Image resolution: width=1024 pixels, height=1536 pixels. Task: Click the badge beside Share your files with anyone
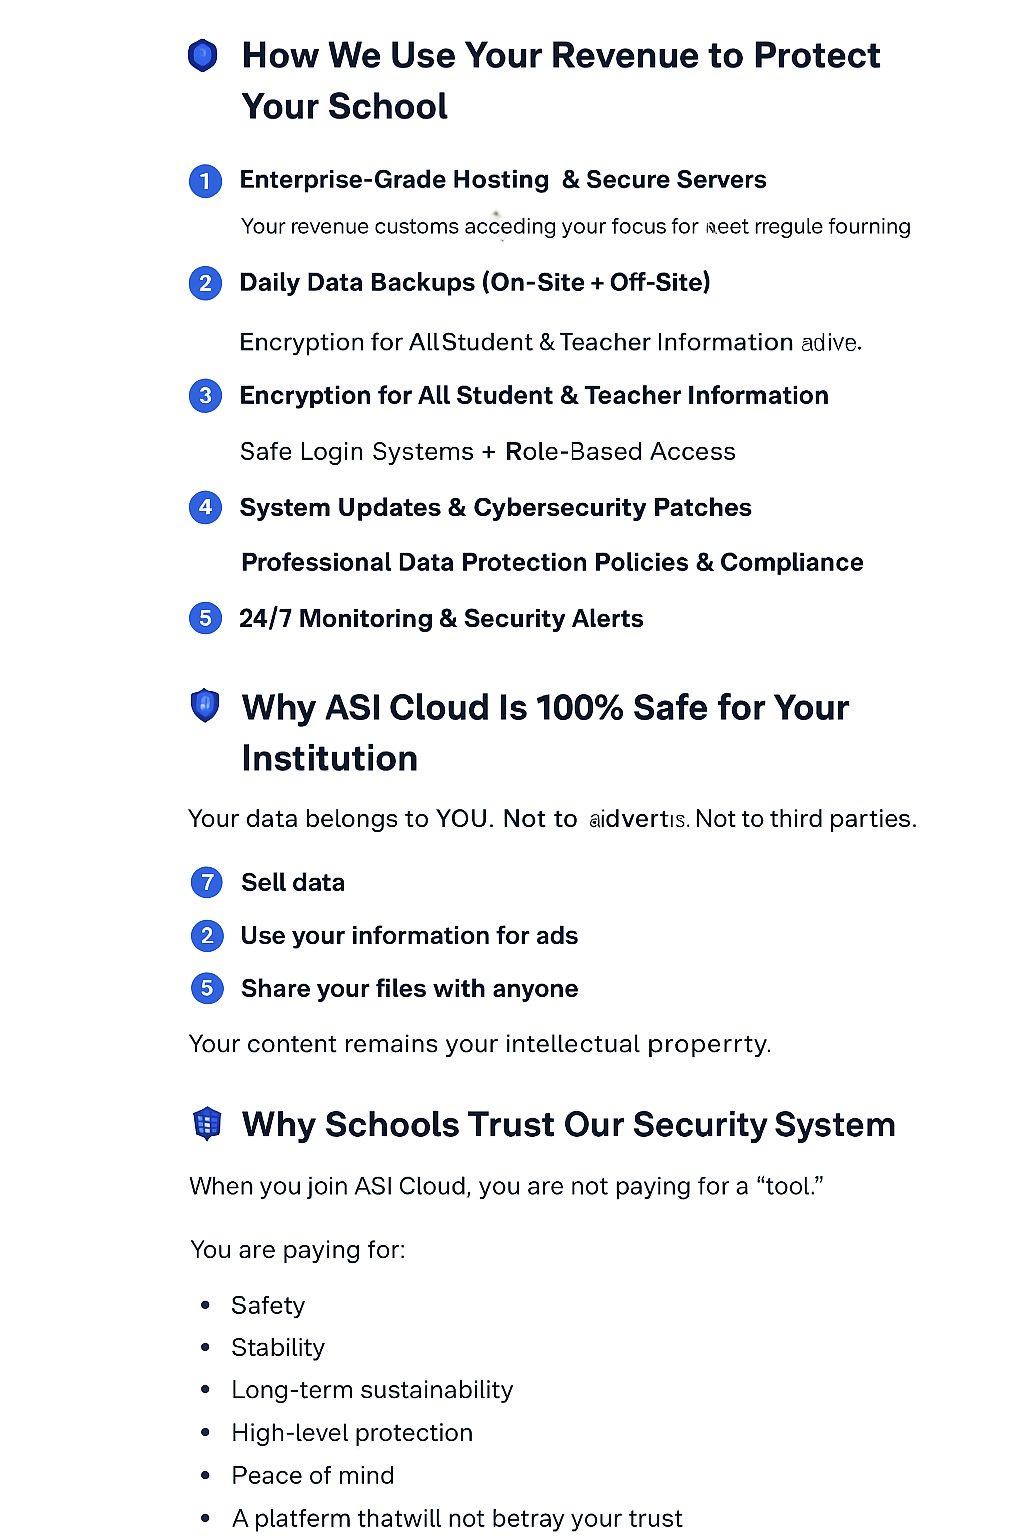(x=207, y=989)
